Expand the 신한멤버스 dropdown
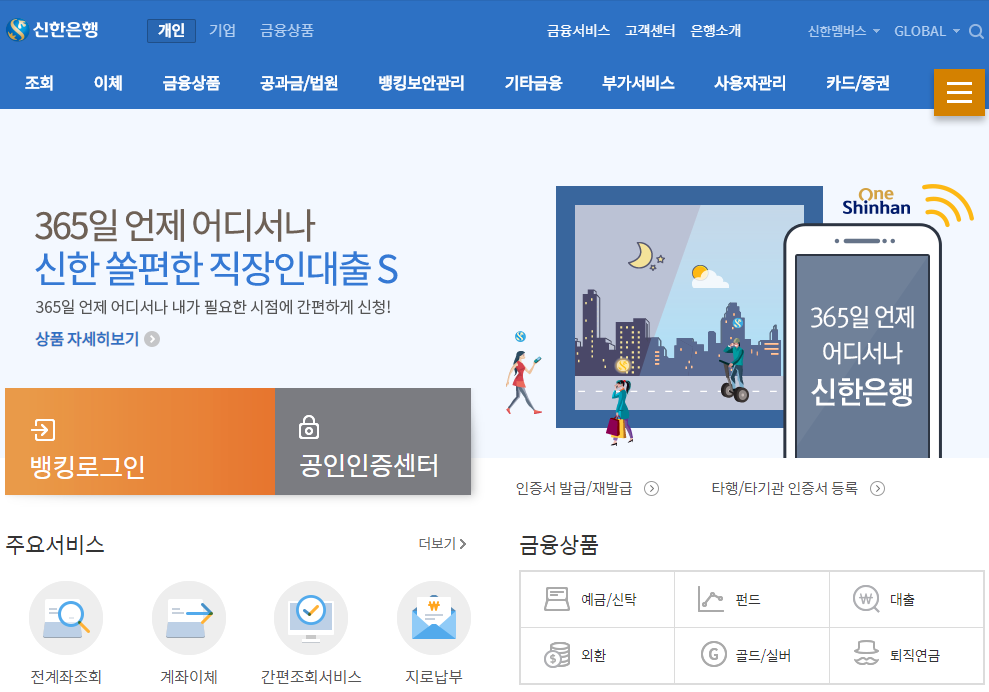 [x=843, y=31]
